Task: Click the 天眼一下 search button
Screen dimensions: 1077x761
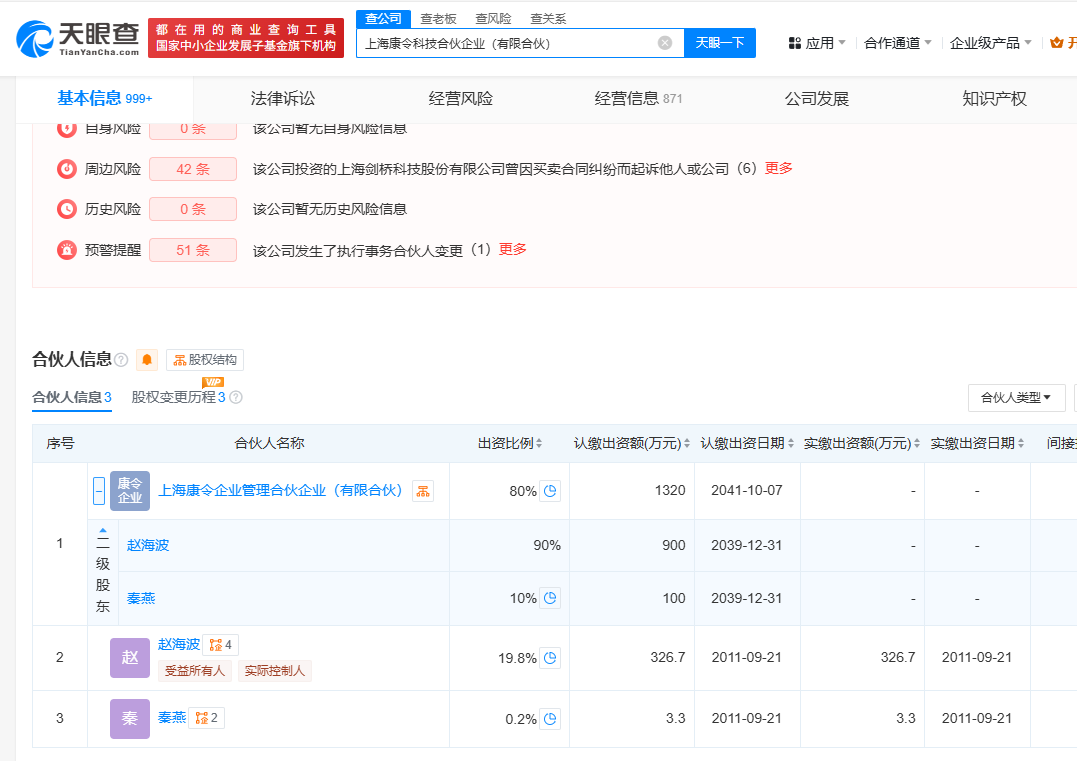Action: point(720,43)
